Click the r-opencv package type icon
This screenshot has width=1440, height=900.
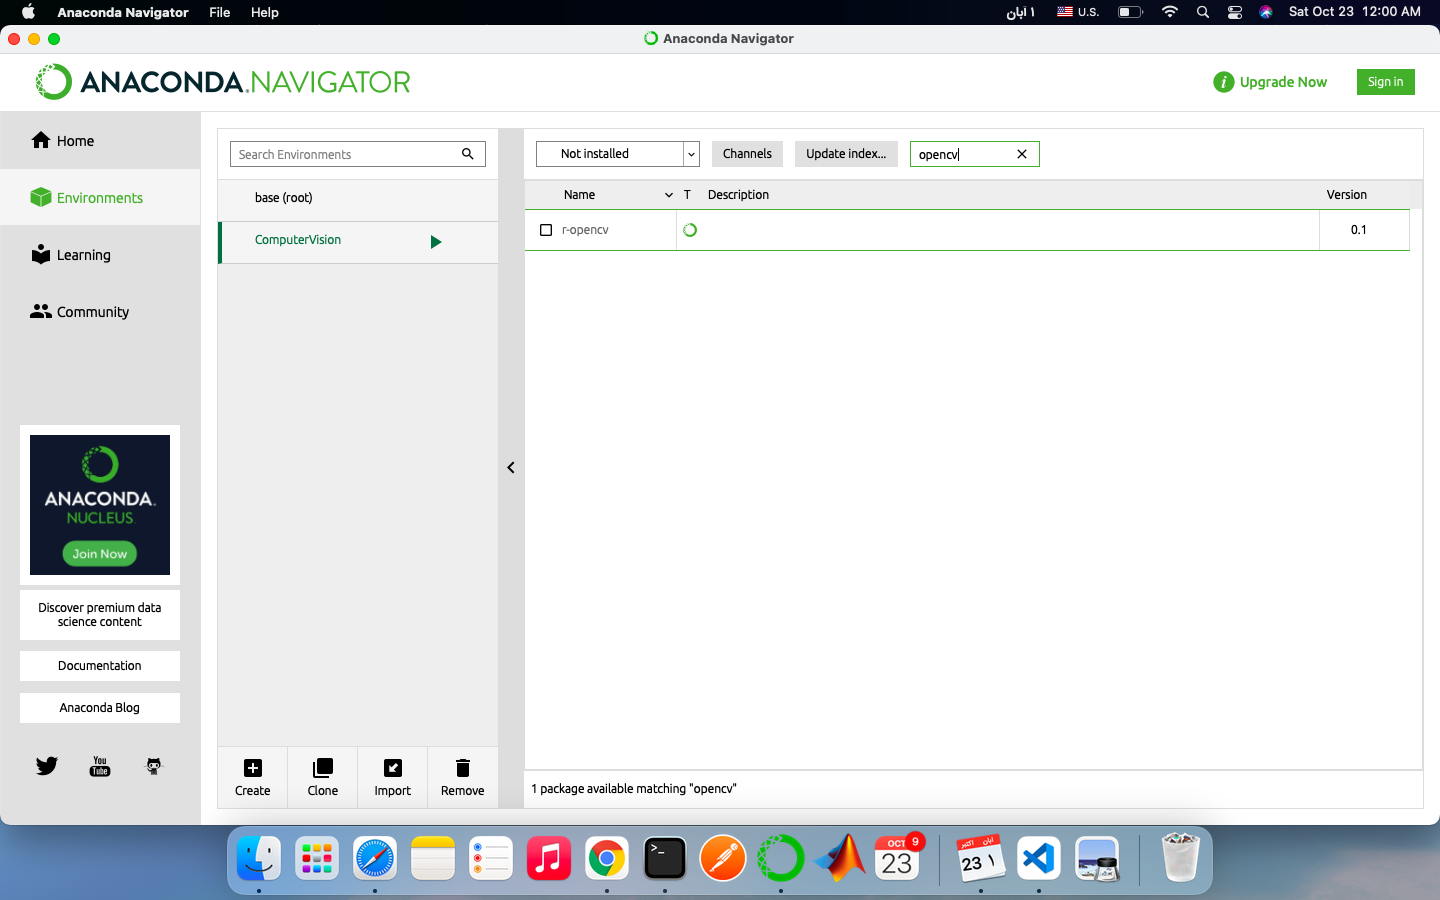click(690, 230)
